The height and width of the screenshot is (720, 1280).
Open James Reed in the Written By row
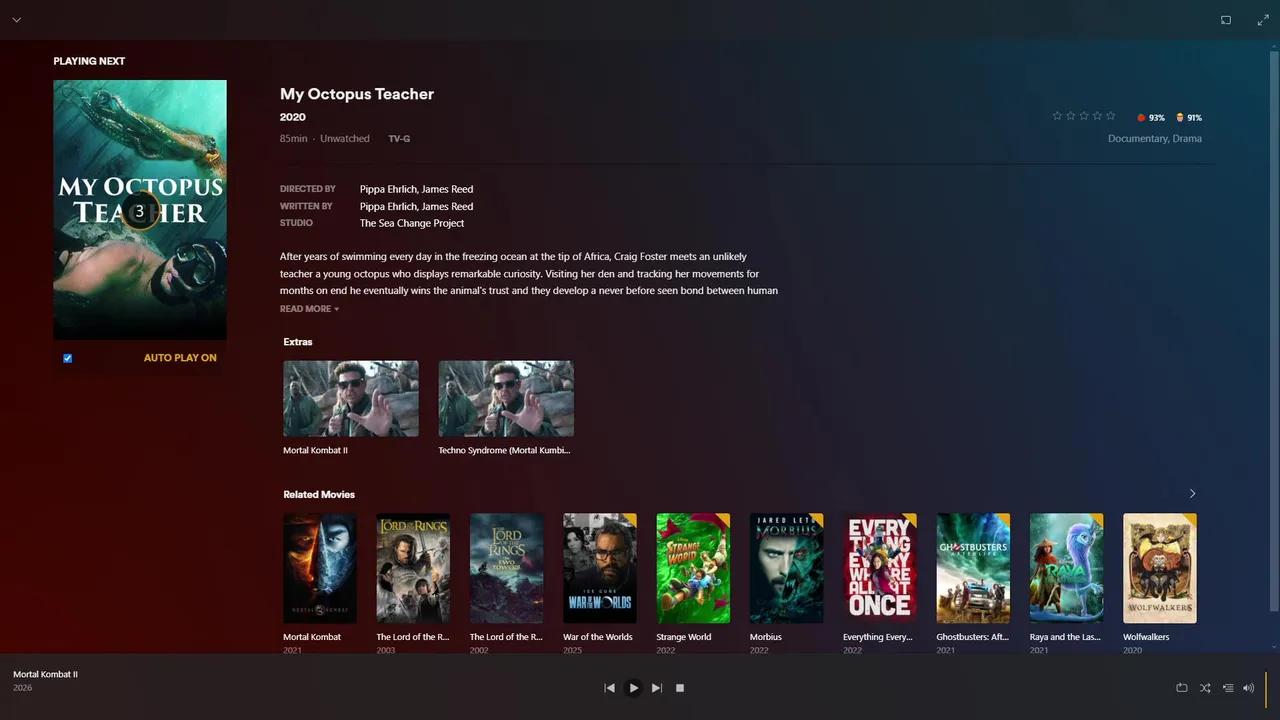pyautogui.click(x=448, y=206)
